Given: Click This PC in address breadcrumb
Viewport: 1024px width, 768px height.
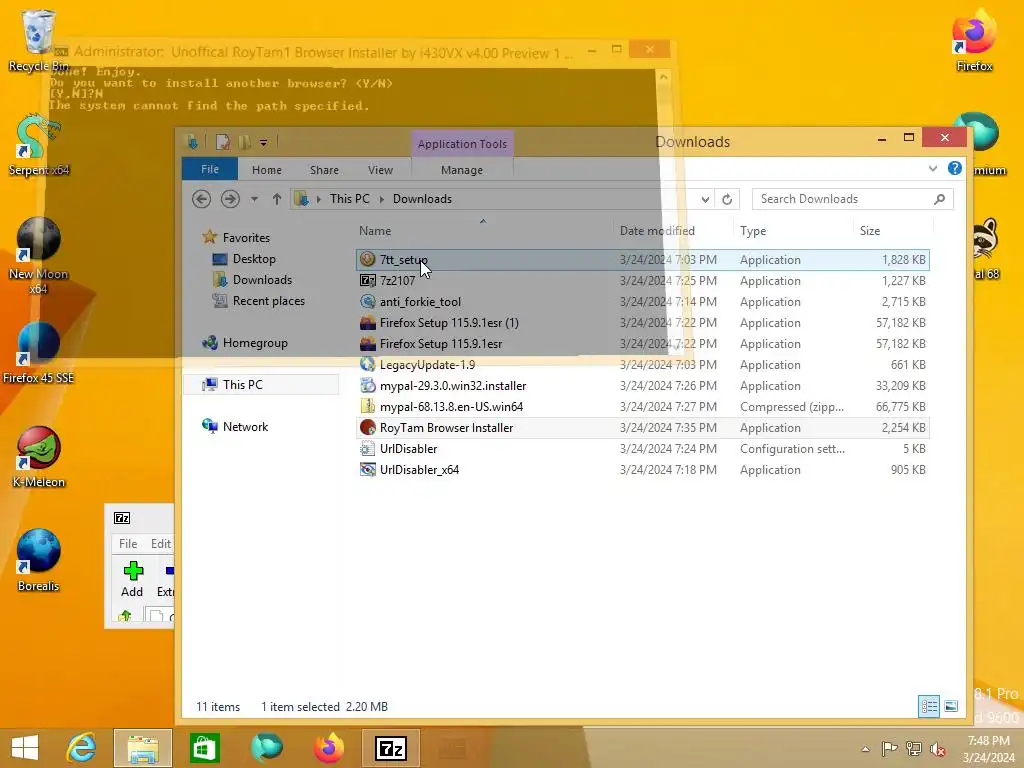Looking at the screenshot, I should [349, 199].
